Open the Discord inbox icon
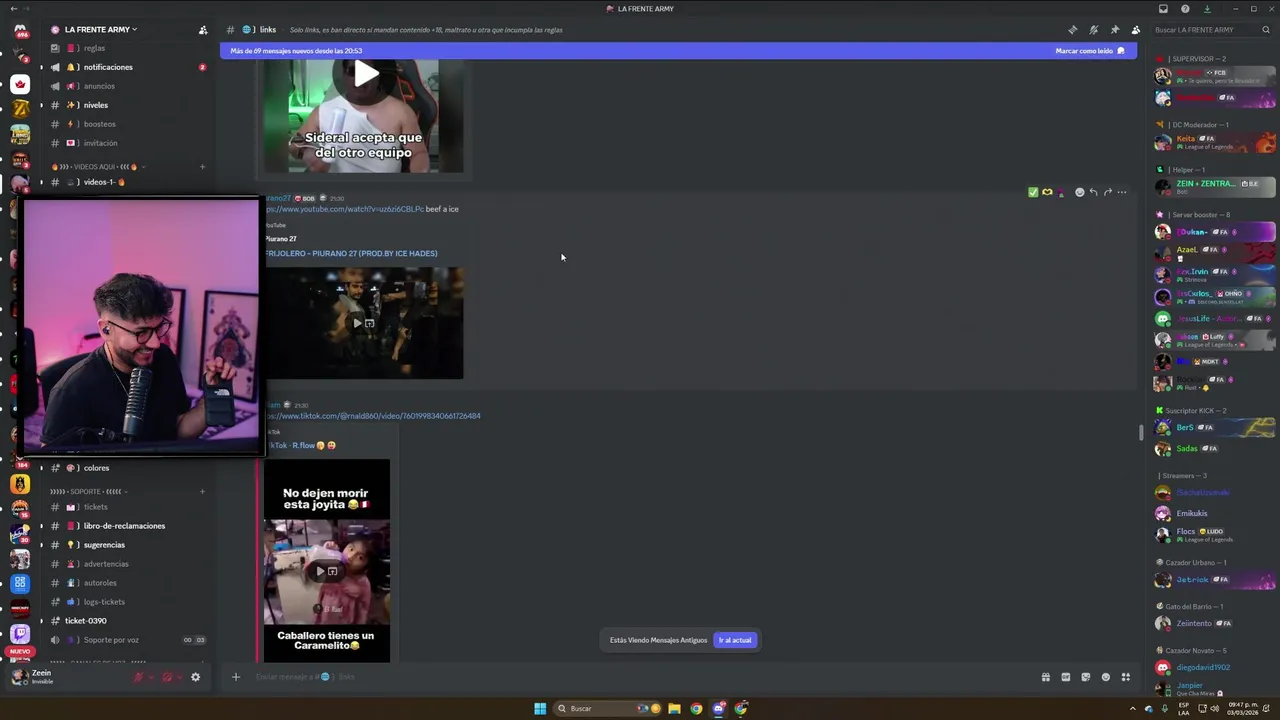This screenshot has height=720, width=1280. (x=1163, y=9)
